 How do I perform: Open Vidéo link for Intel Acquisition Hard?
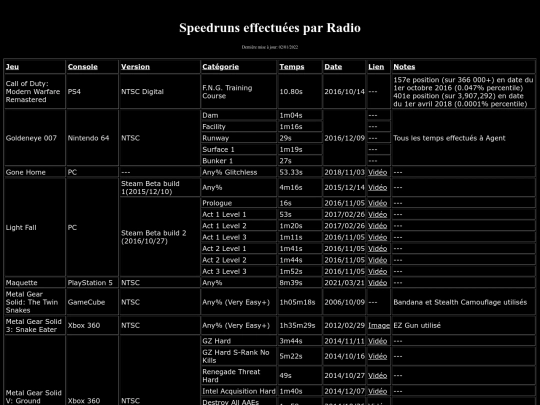tap(377, 391)
